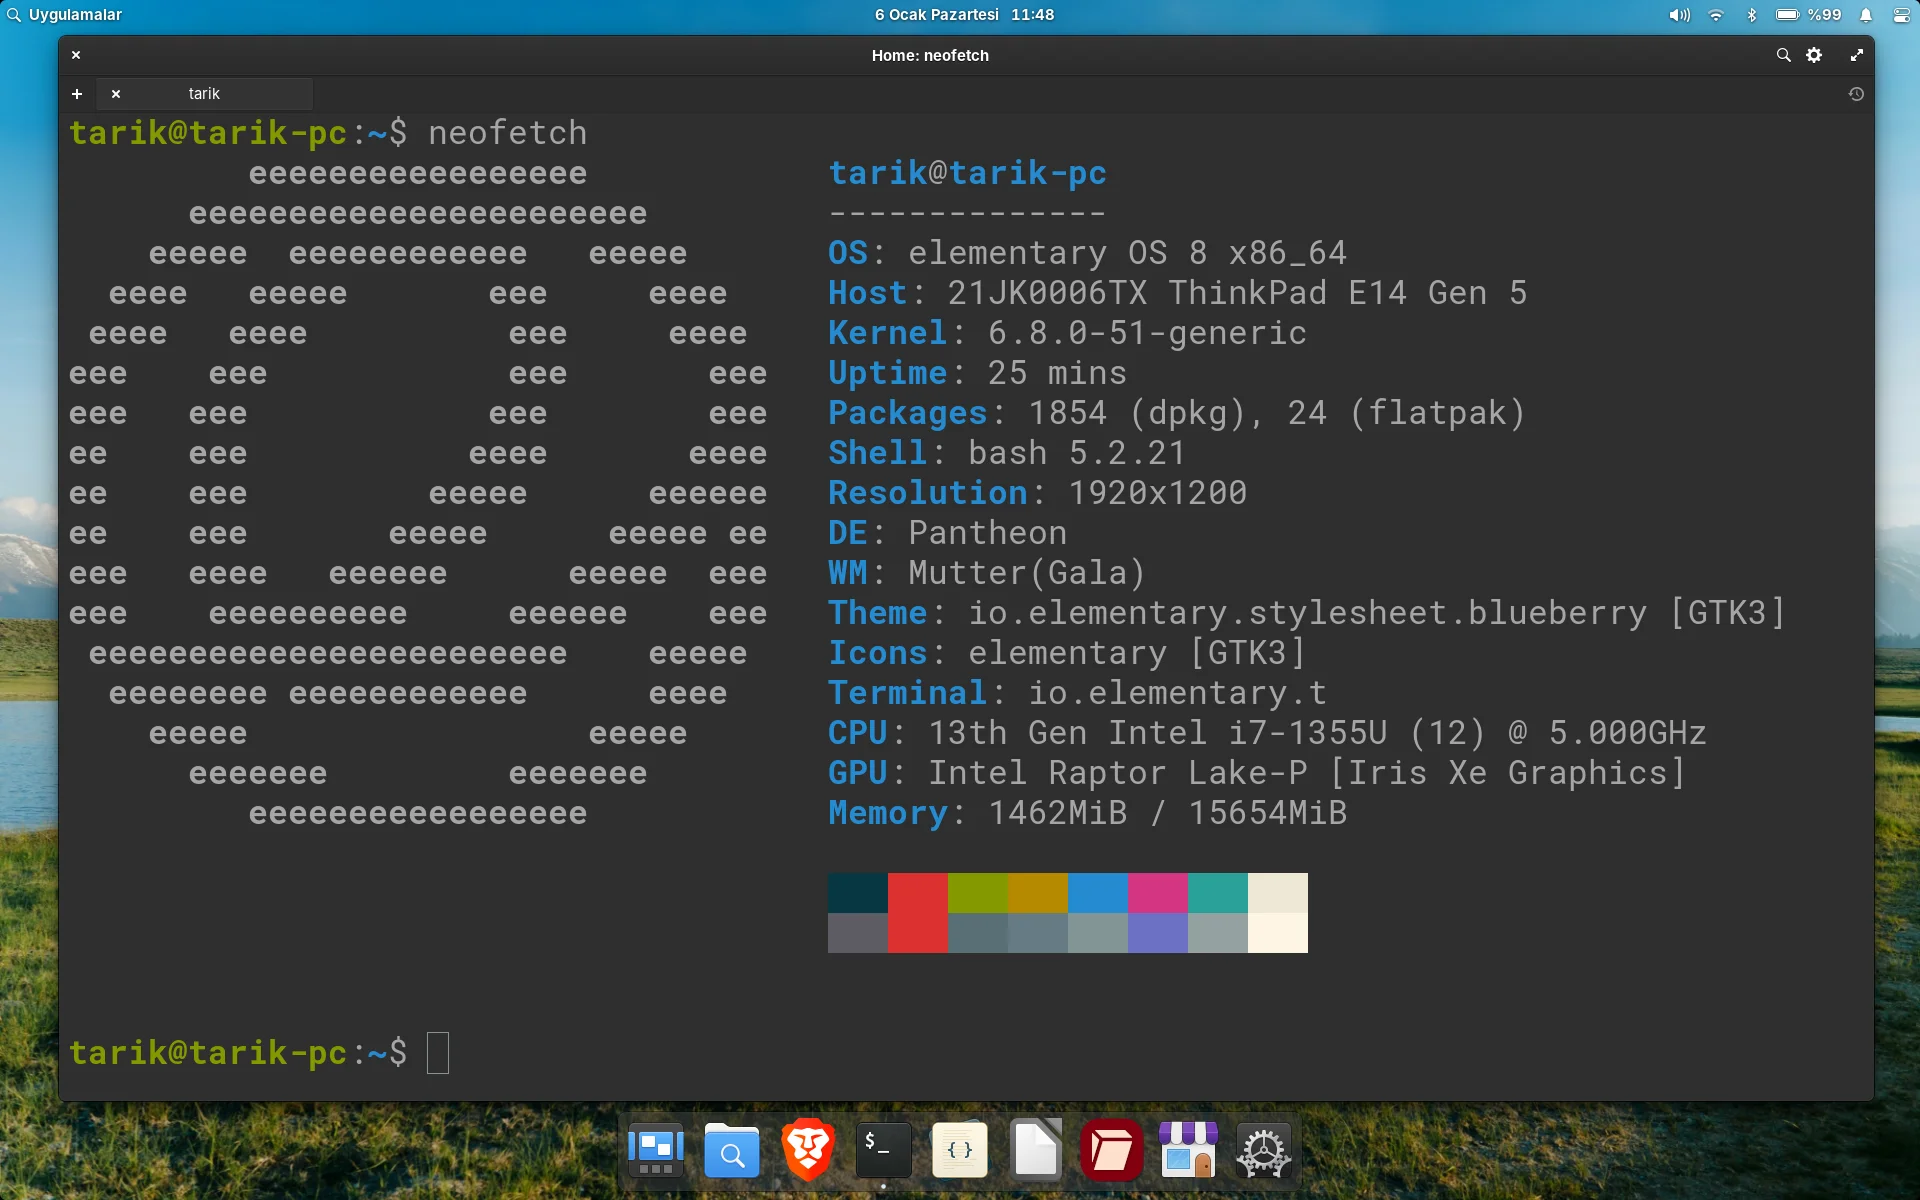Click the olive green color block
1920x1200 pixels.
[x=978, y=893]
